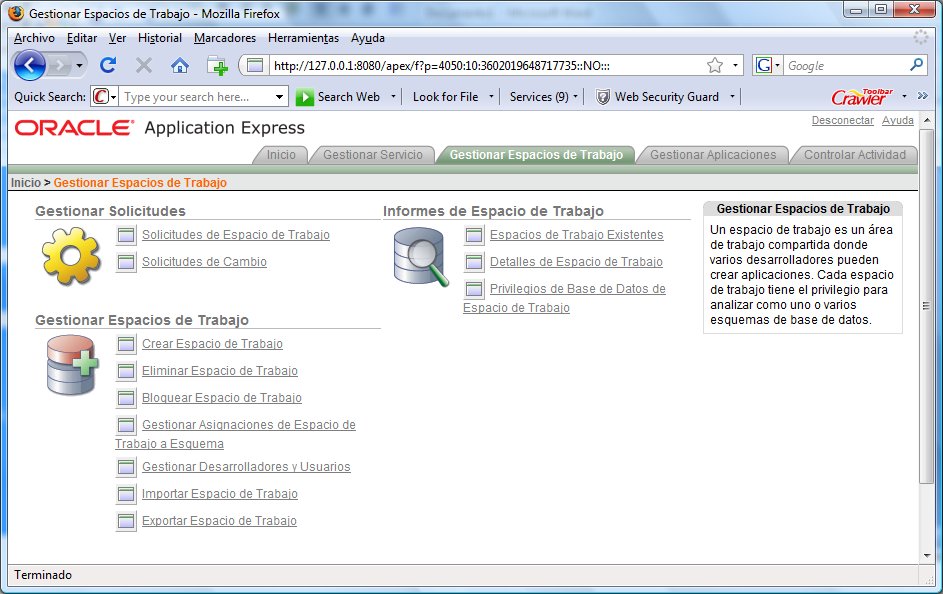Open the Espacios de Trabajo Existentes link
943x594 pixels.
(x=577, y=235)
